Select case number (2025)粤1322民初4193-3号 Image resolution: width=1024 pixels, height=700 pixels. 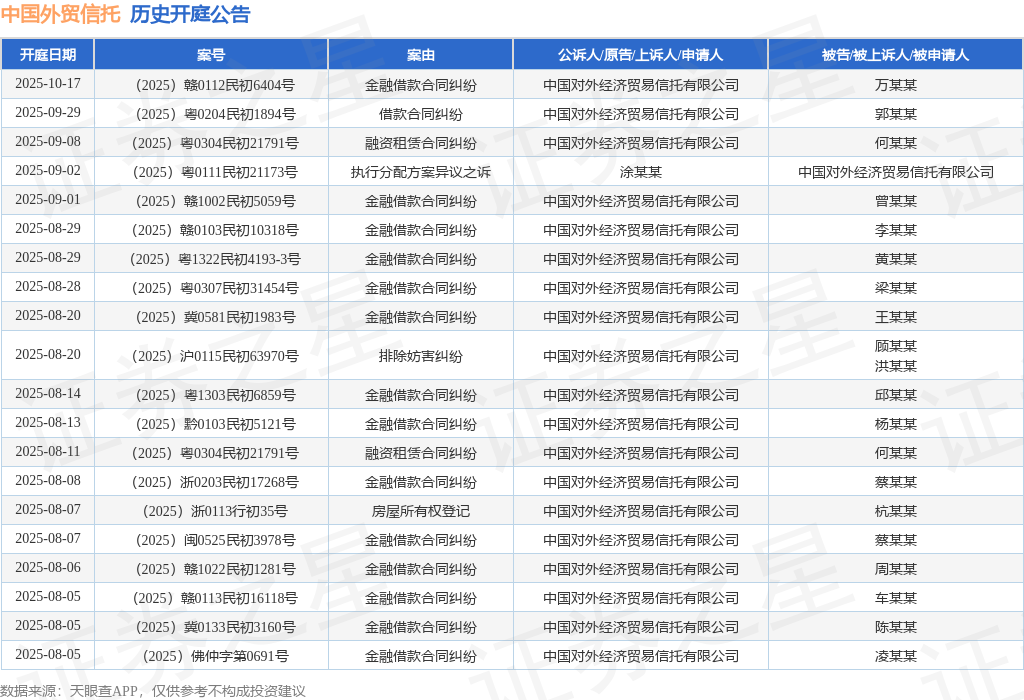[215, 259]
